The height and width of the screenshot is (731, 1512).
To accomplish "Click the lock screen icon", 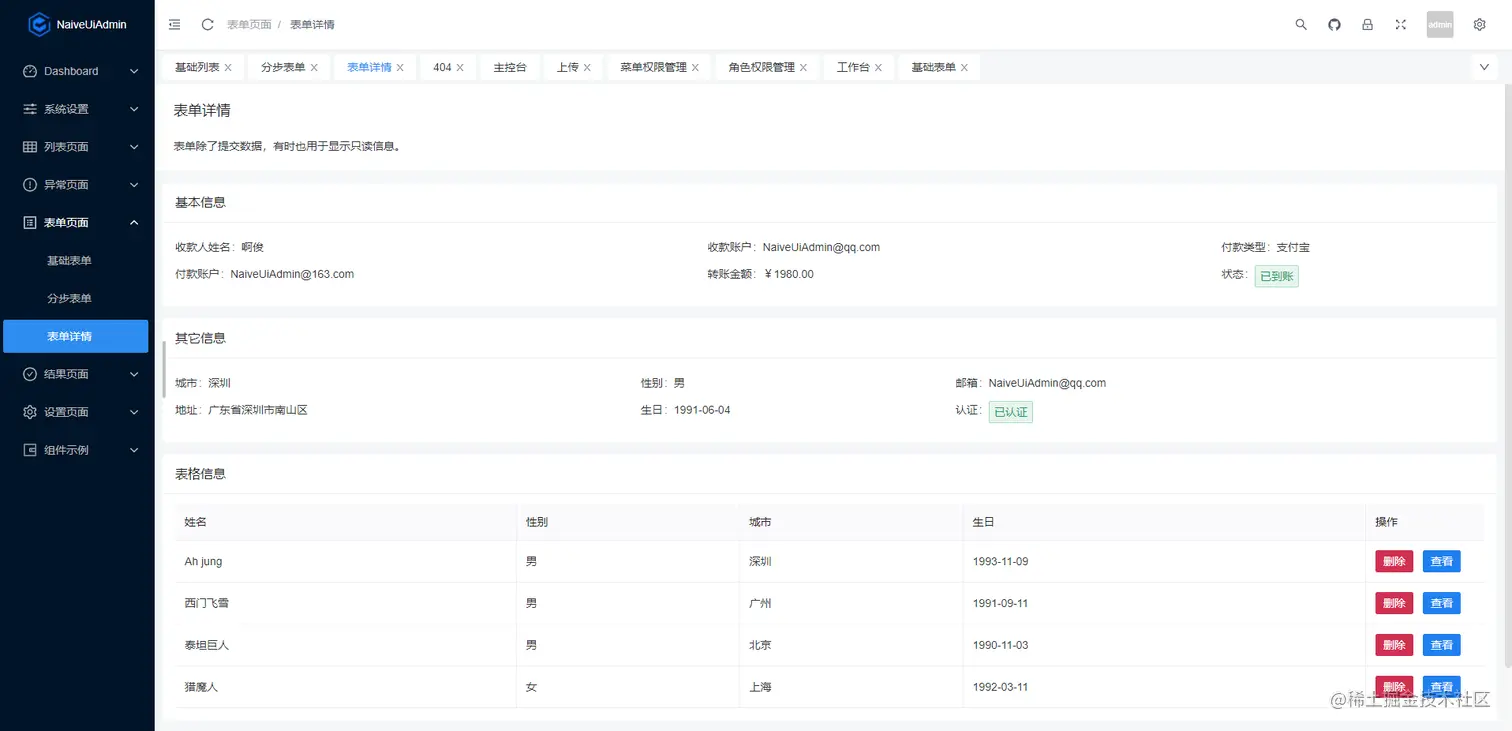I will tap(1367, 24).
